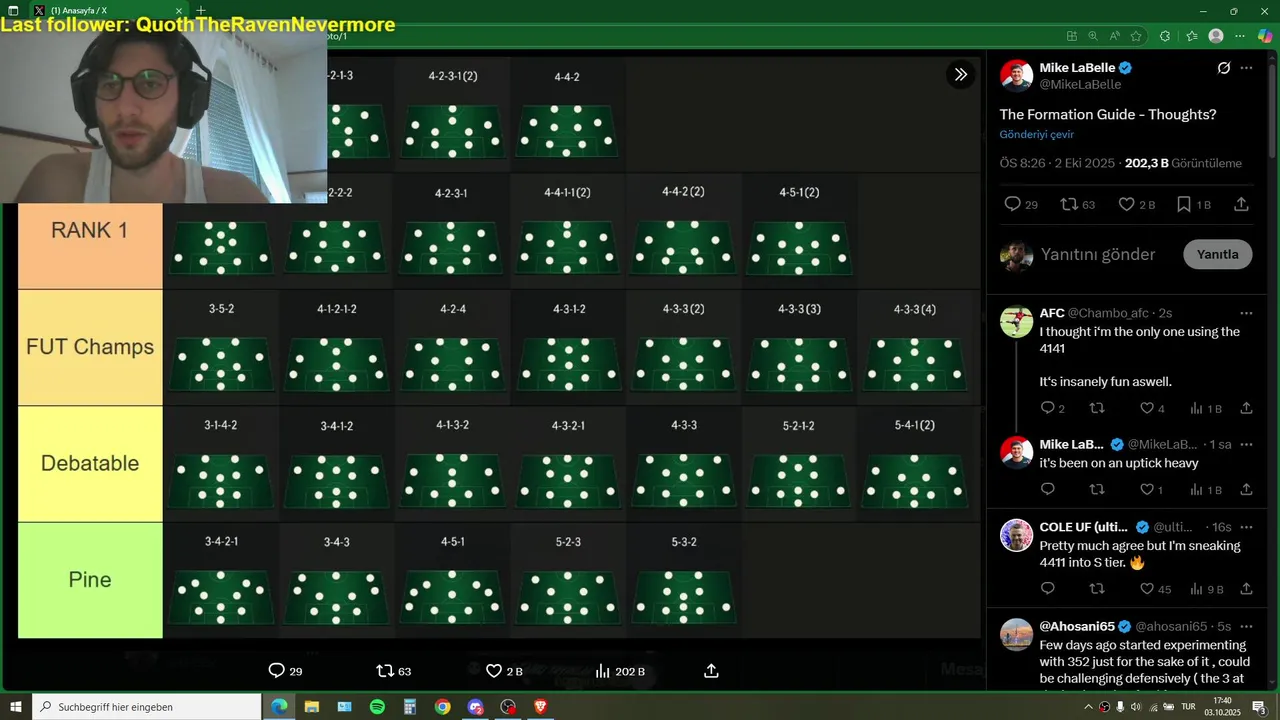Open the taskbar notification center
Viewport: 1280px width, 720px height.
1259,707
